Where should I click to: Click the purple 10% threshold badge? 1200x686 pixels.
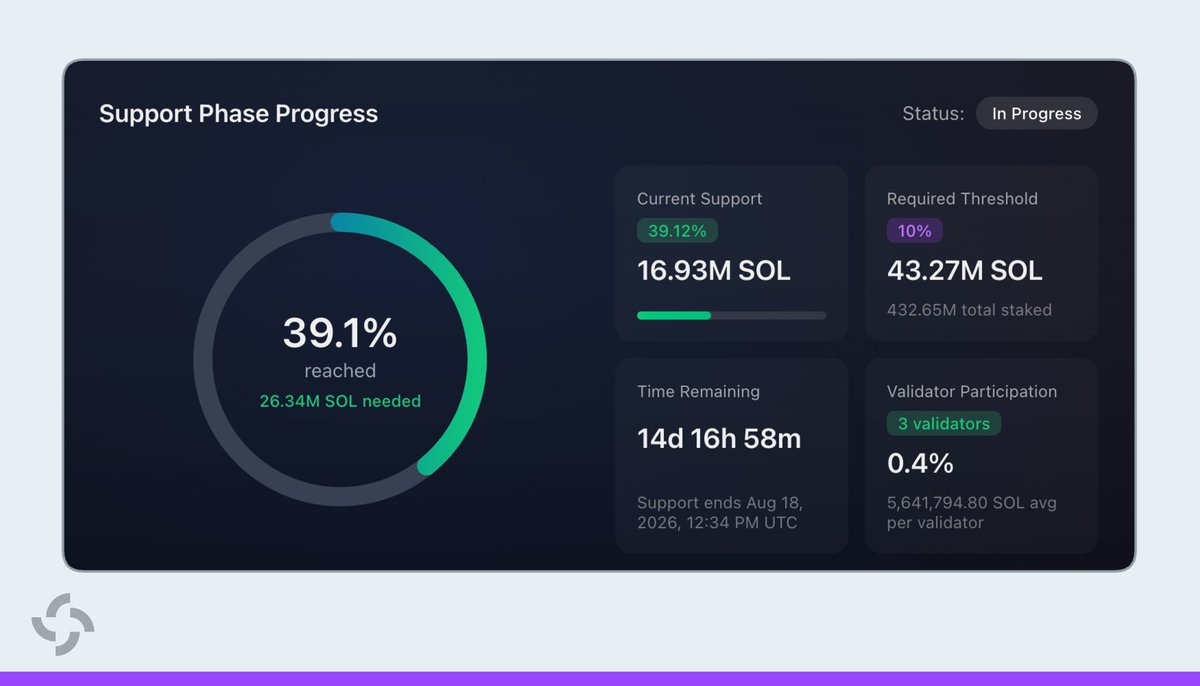pyautogui.click(x=914, y=231)
